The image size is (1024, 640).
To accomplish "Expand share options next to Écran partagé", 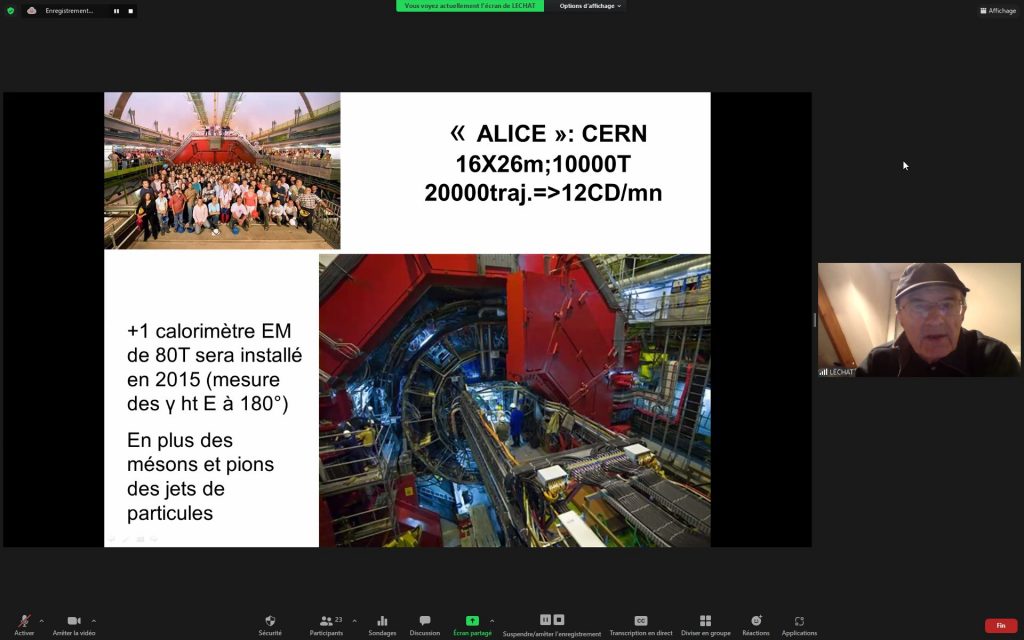I will tap(492, 620).
